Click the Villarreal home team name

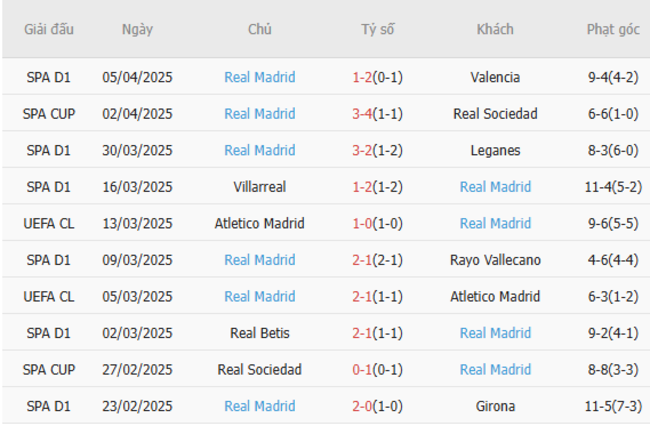[x=259, y=187]
